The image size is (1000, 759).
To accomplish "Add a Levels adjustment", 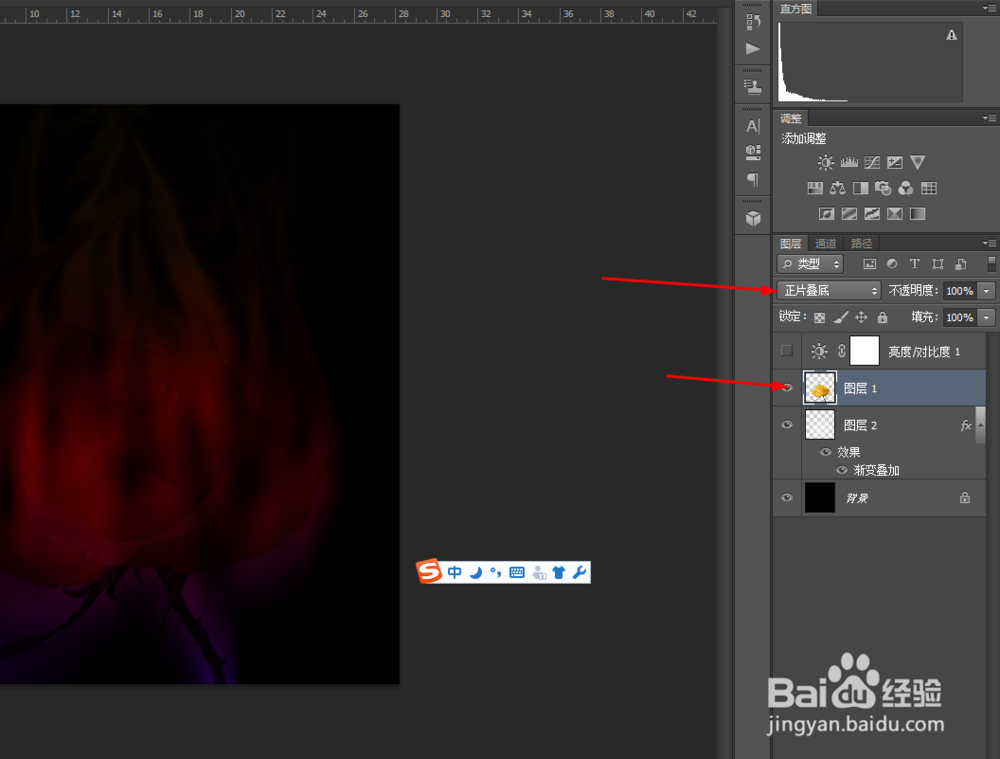I will click(849, 163).
